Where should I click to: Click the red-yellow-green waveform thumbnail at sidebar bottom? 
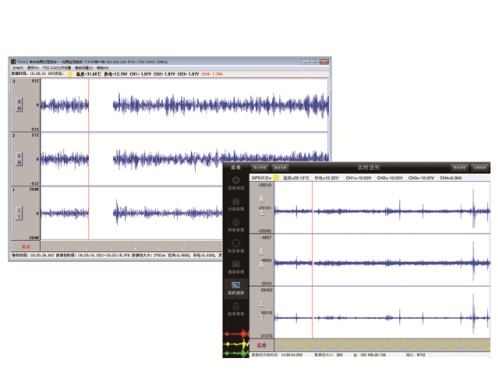click(x=236, y=343)
